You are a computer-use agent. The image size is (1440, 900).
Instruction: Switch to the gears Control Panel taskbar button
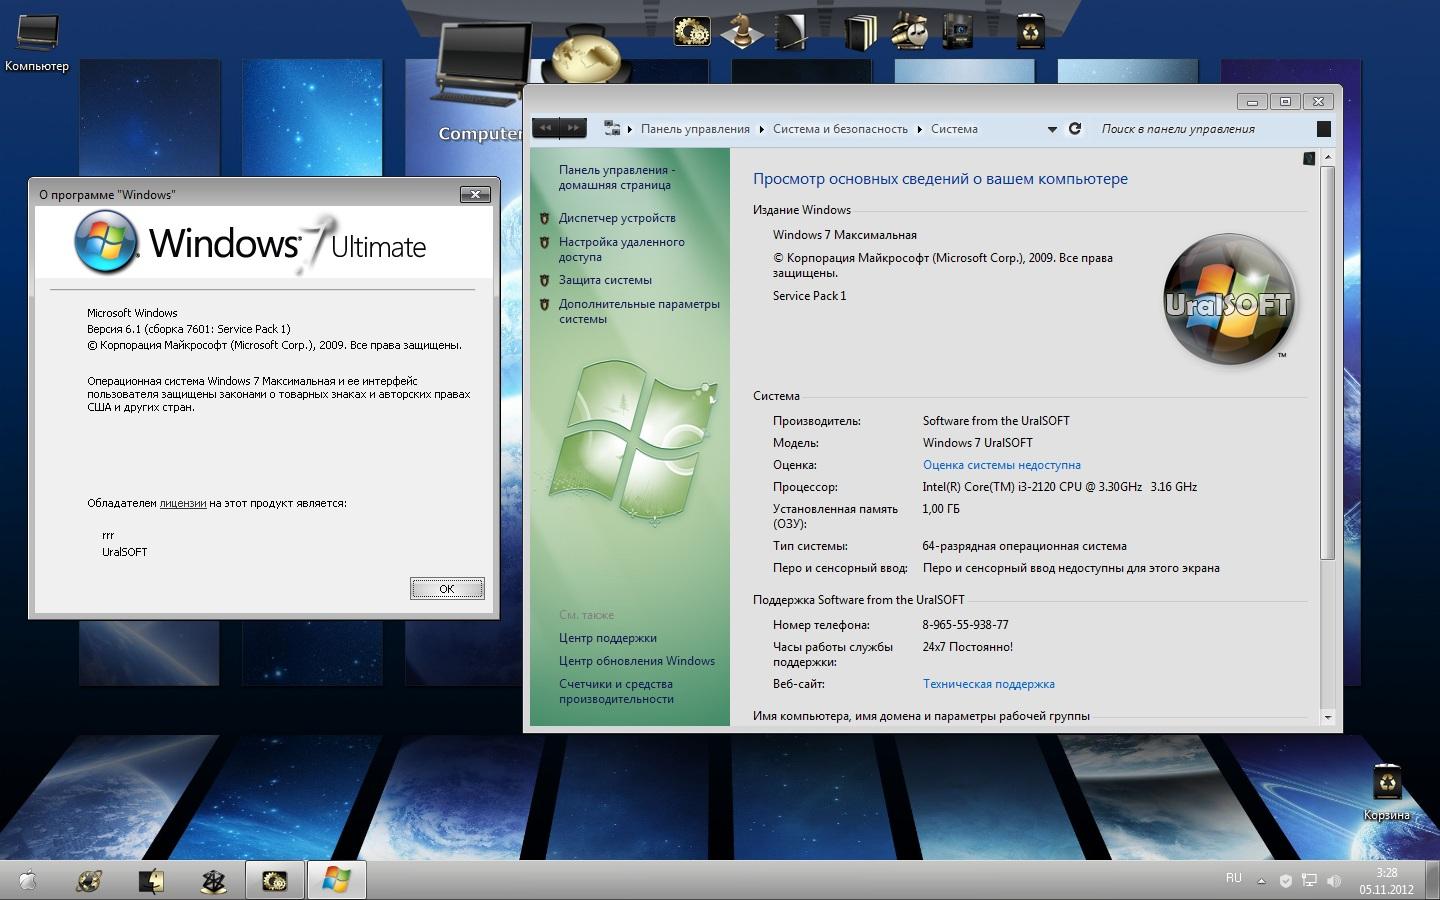pyautogui.click(x=274, y=880)
